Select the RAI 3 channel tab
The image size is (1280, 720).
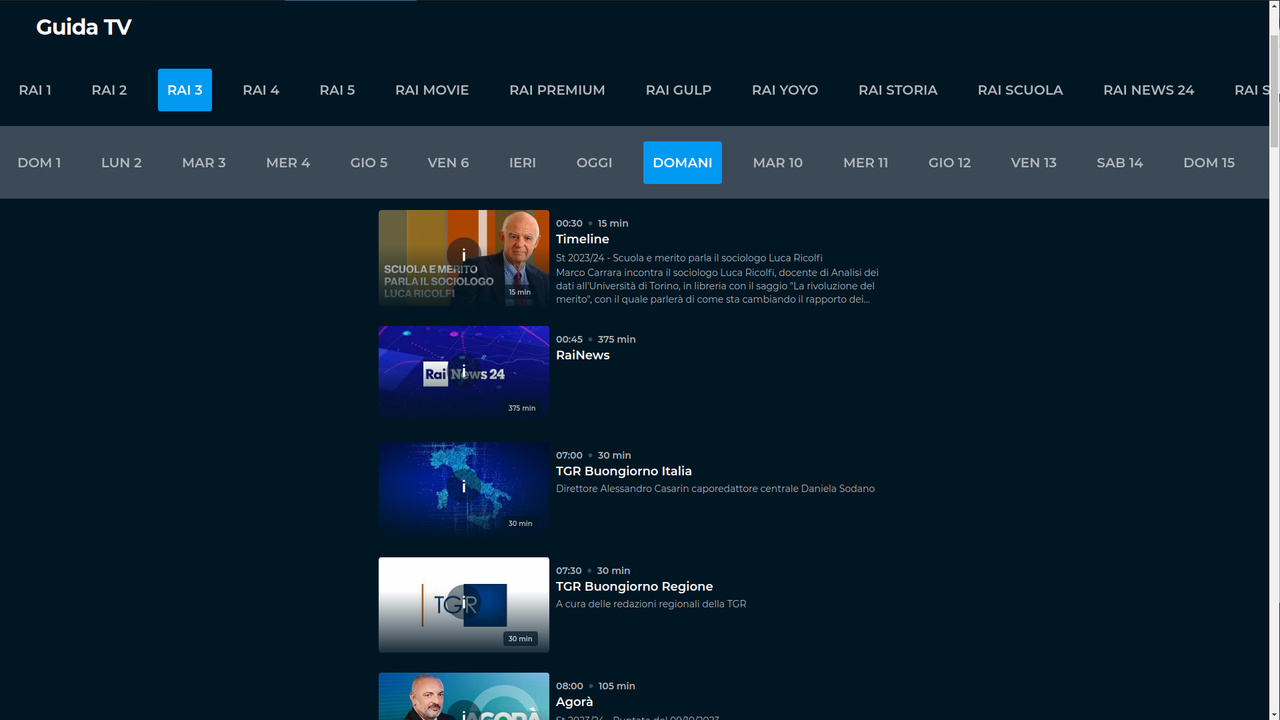pyautogui.click(x=185, y=90)
